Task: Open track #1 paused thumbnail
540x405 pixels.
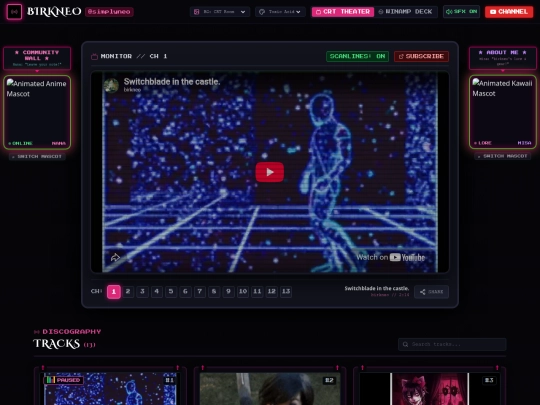Action: (x=110, y=389)
